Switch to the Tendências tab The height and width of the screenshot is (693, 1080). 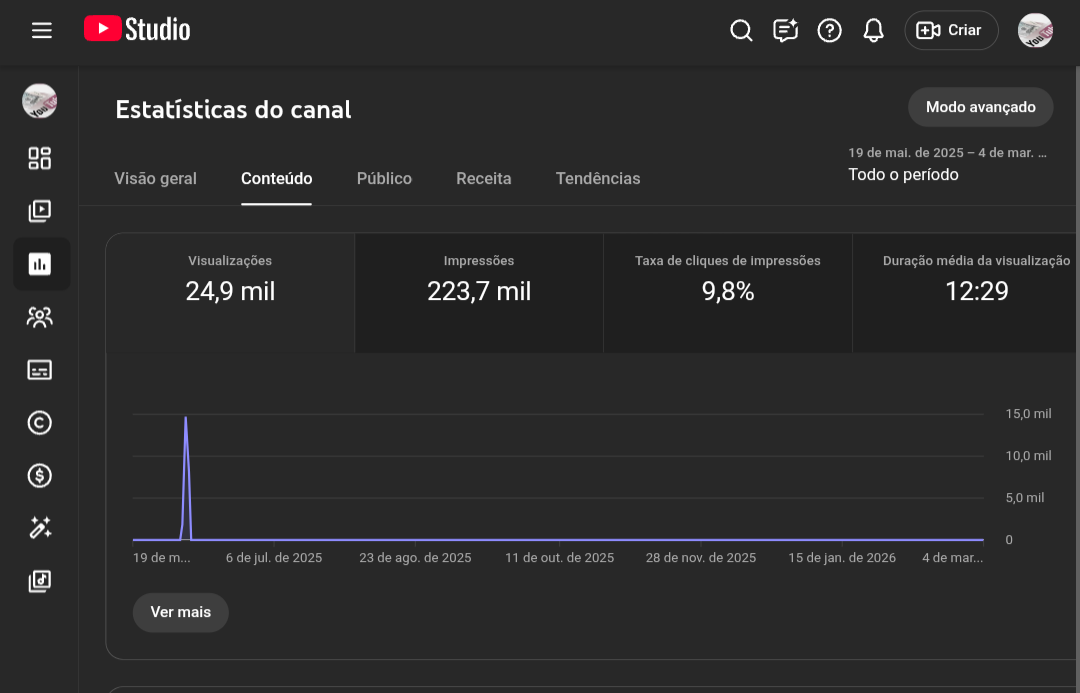[598, 178]
